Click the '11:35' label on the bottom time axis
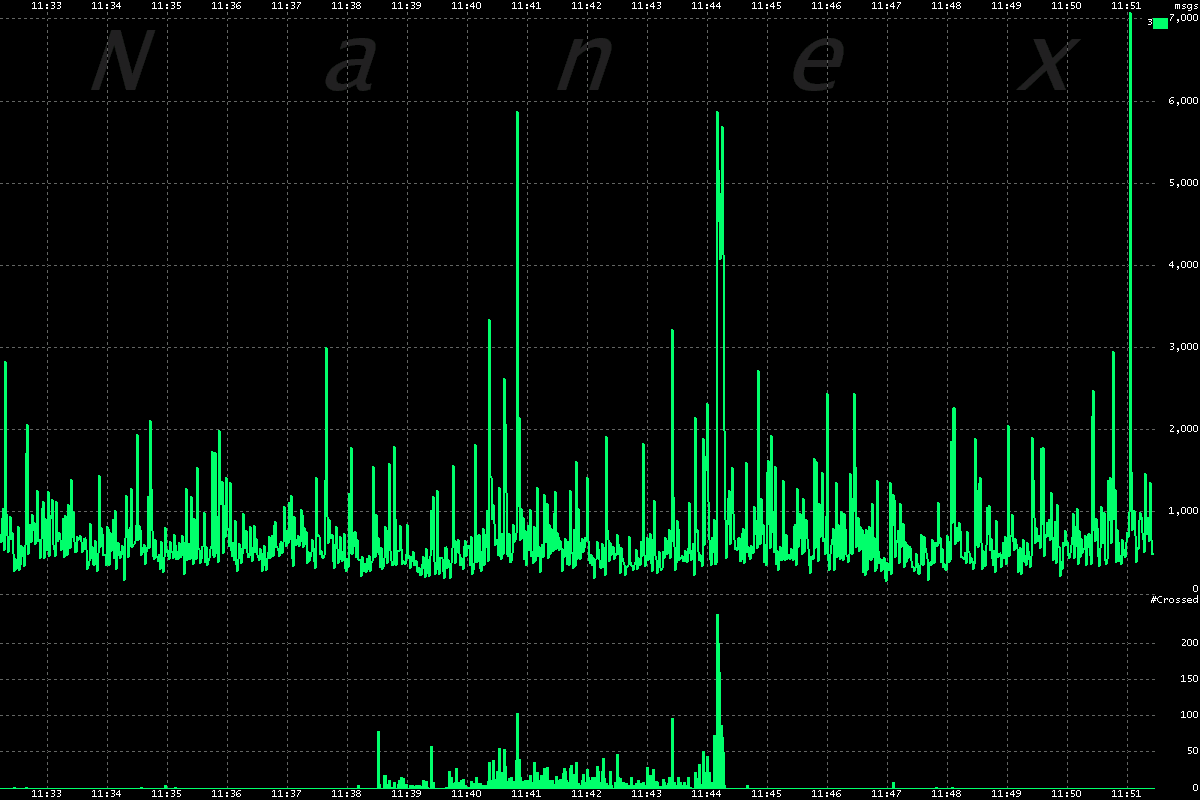1200x800 pixels. (x=166, y=794)
